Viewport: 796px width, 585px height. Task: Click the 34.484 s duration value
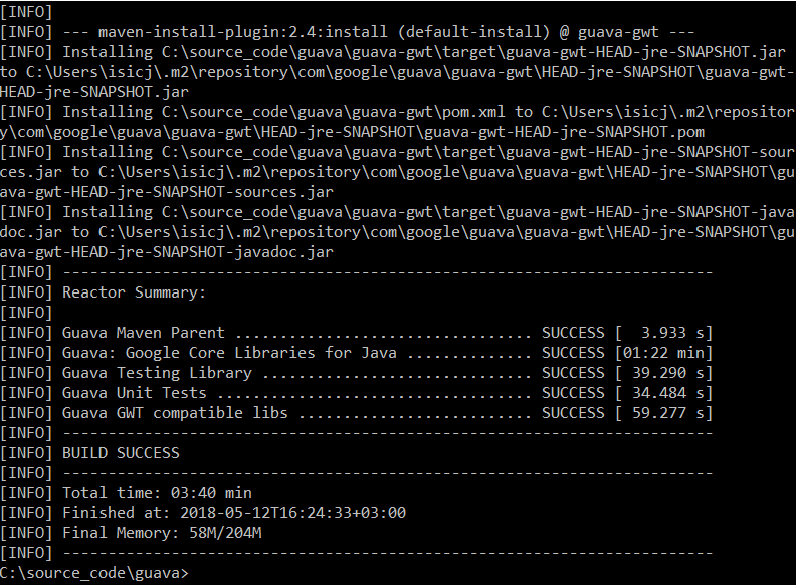click(x=670, y=393)
